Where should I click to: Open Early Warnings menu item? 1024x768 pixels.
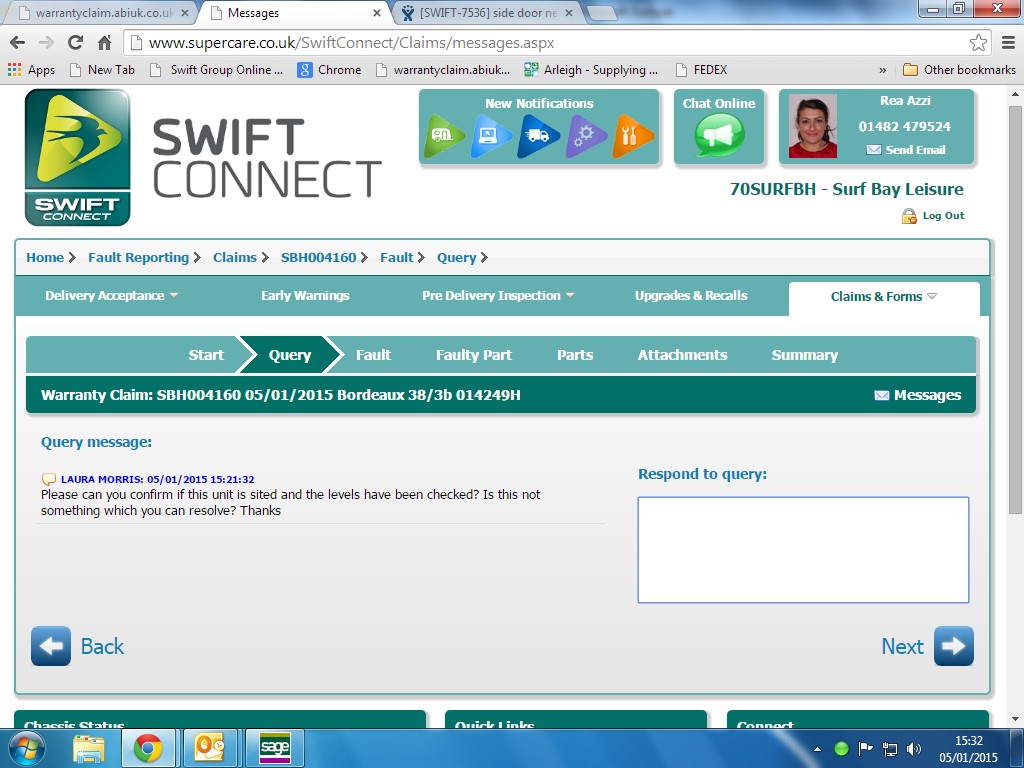coord(305,296)
